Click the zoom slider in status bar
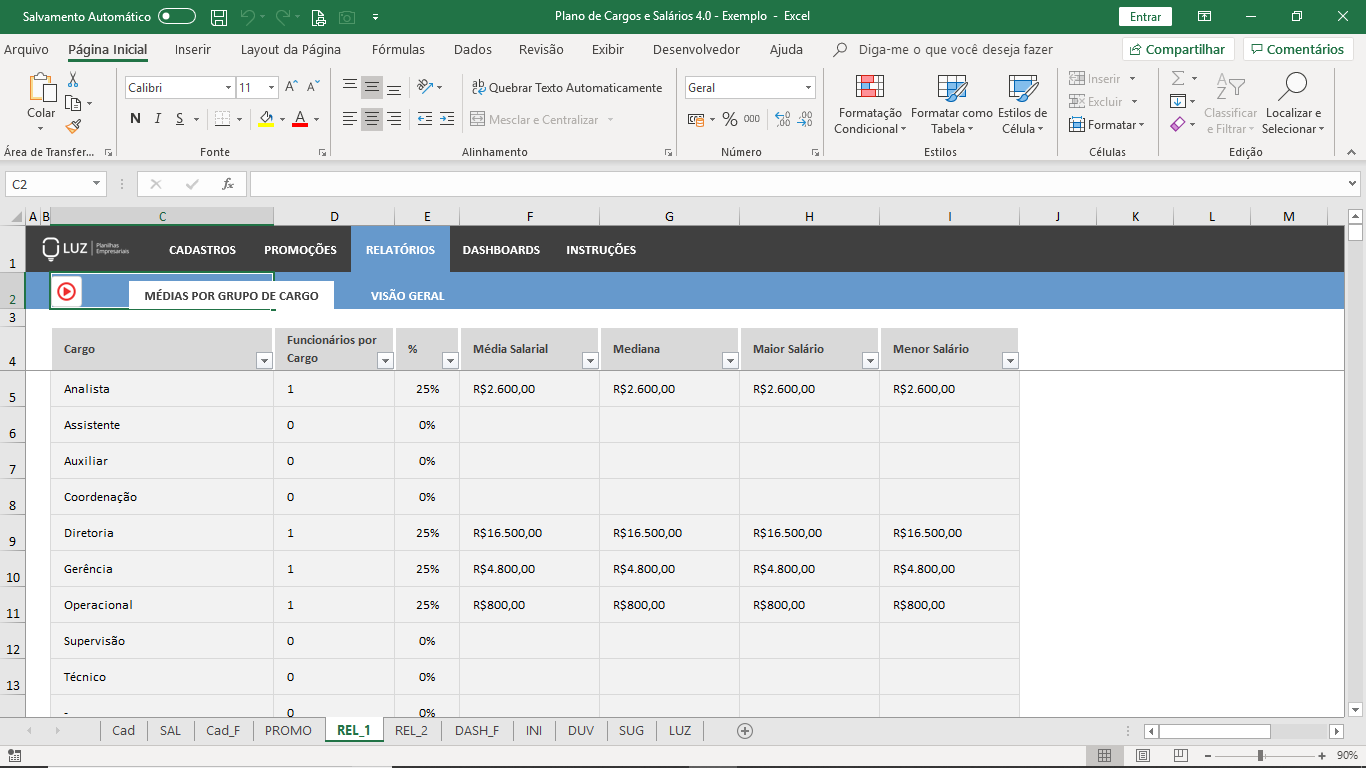This screenshot has width=1366, height=768. pyautogui.click(x=1260, y=756)
